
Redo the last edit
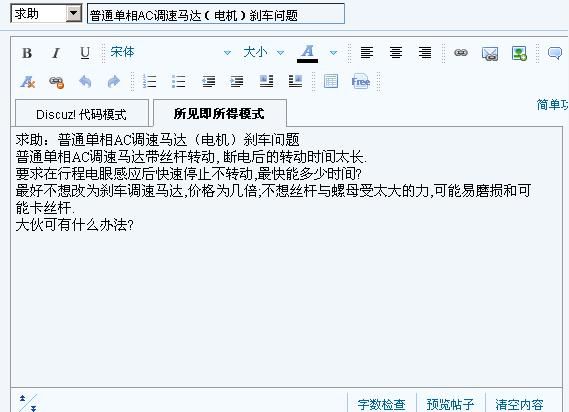click(x=114, y=82)
